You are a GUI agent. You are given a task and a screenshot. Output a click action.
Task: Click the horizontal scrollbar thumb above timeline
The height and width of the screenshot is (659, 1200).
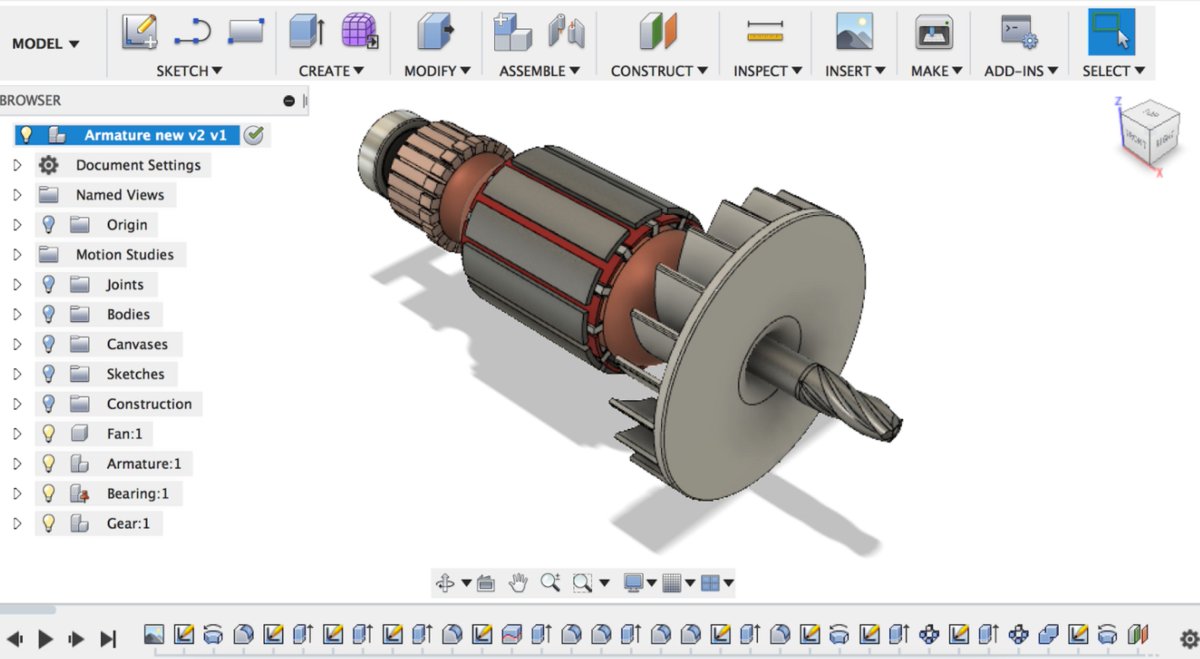28,609
